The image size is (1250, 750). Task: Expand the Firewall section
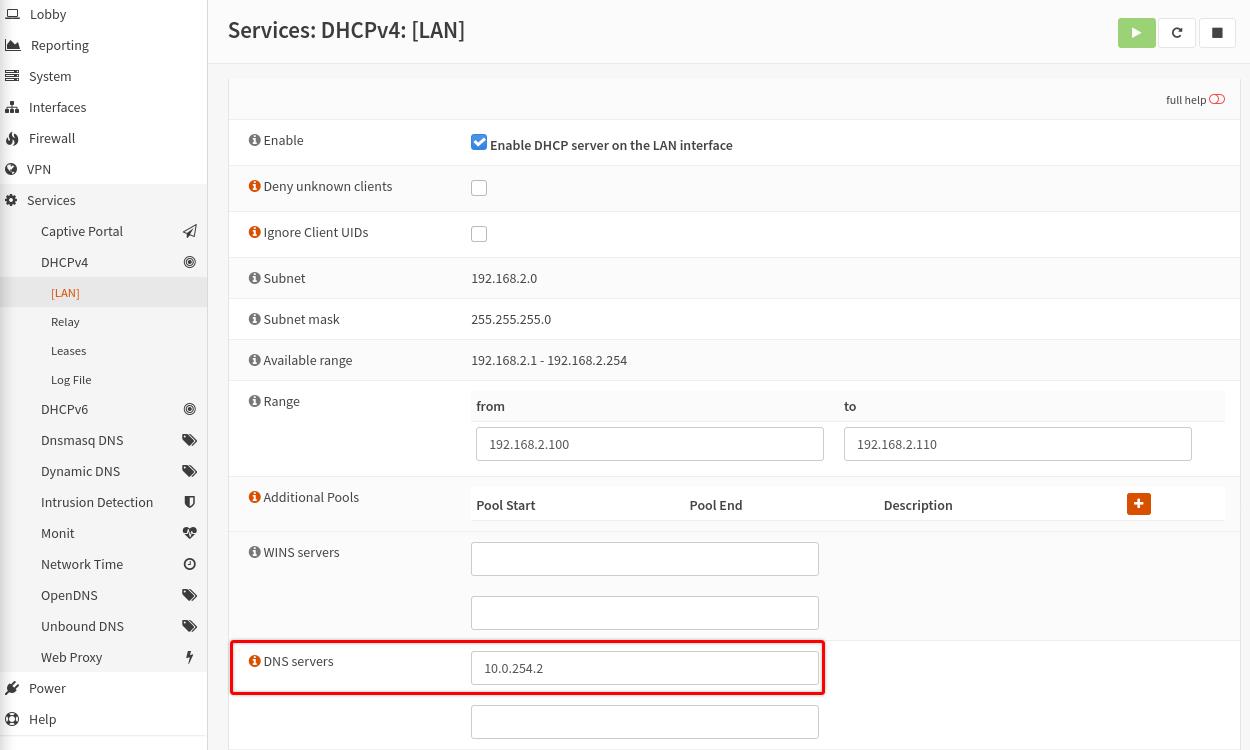tap(51, 138)
